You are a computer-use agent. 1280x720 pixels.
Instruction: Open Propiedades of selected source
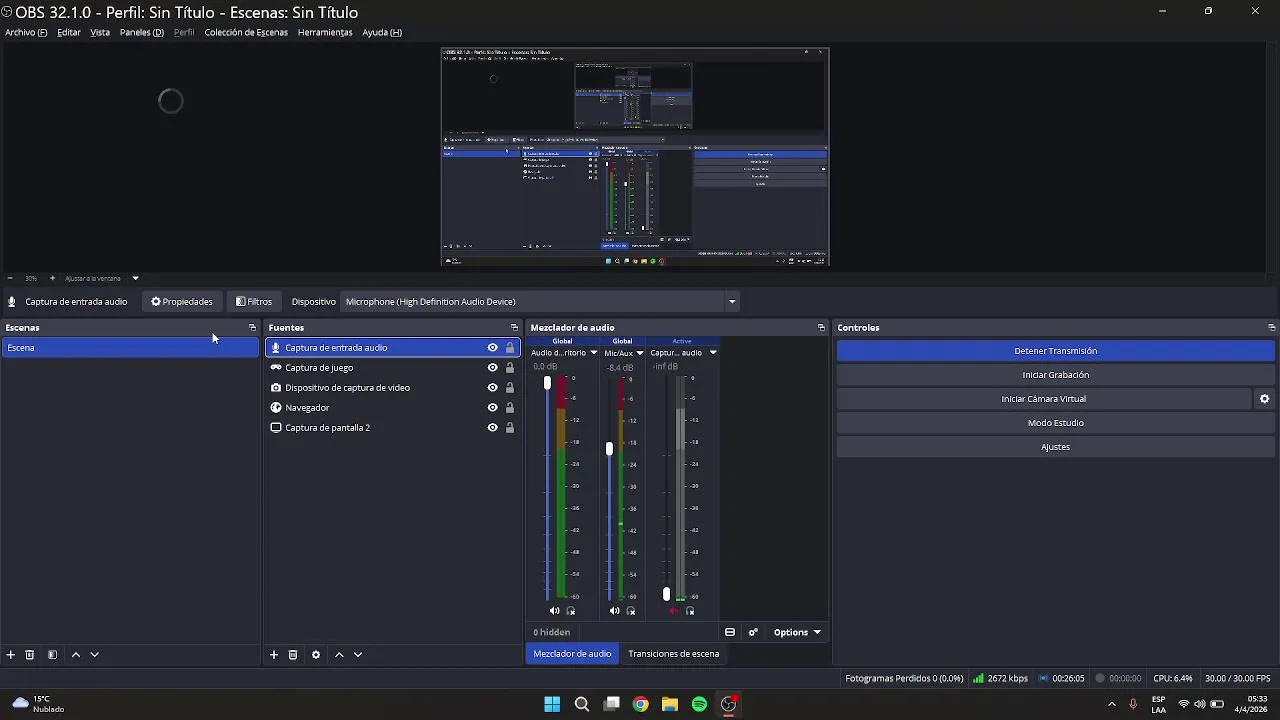click(181, 302)
